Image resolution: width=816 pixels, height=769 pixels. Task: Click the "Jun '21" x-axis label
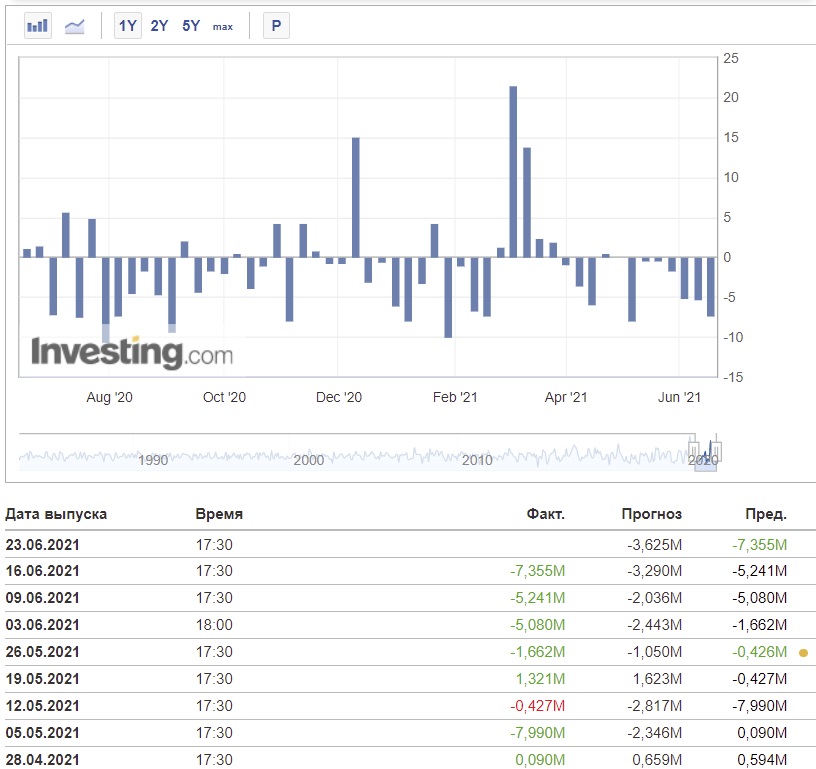(x=679, y=398)
